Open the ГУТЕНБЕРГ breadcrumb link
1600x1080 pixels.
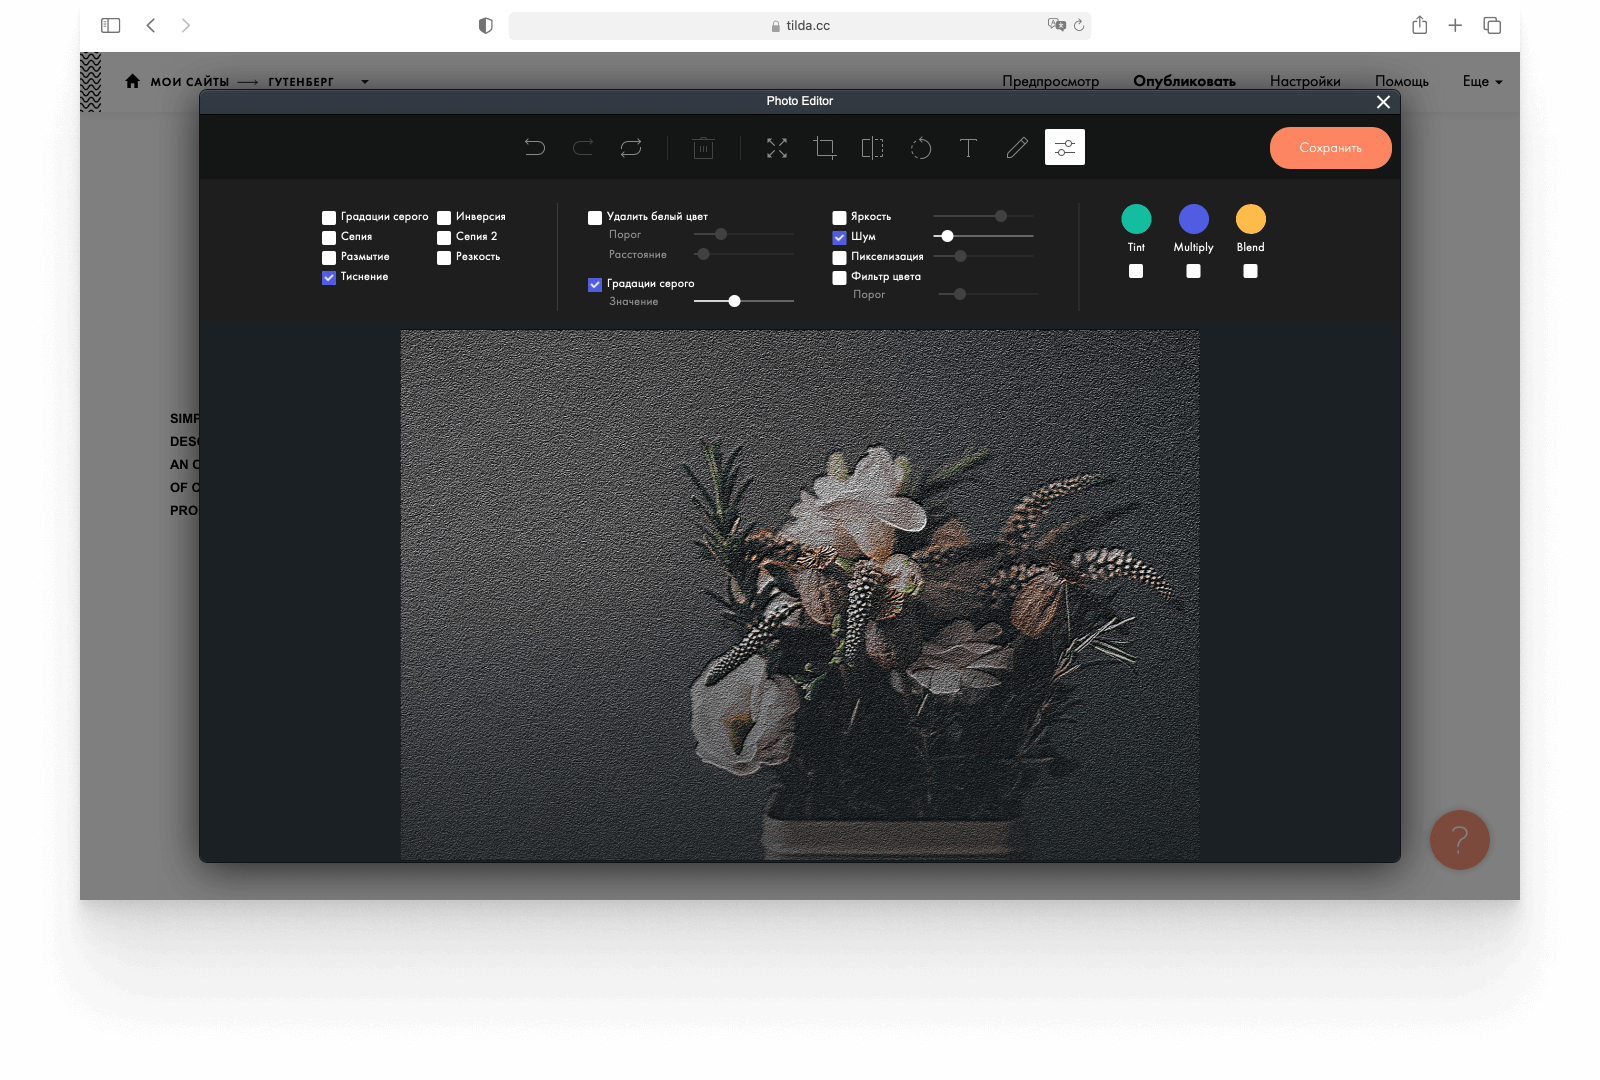click(x=301, y=82)
